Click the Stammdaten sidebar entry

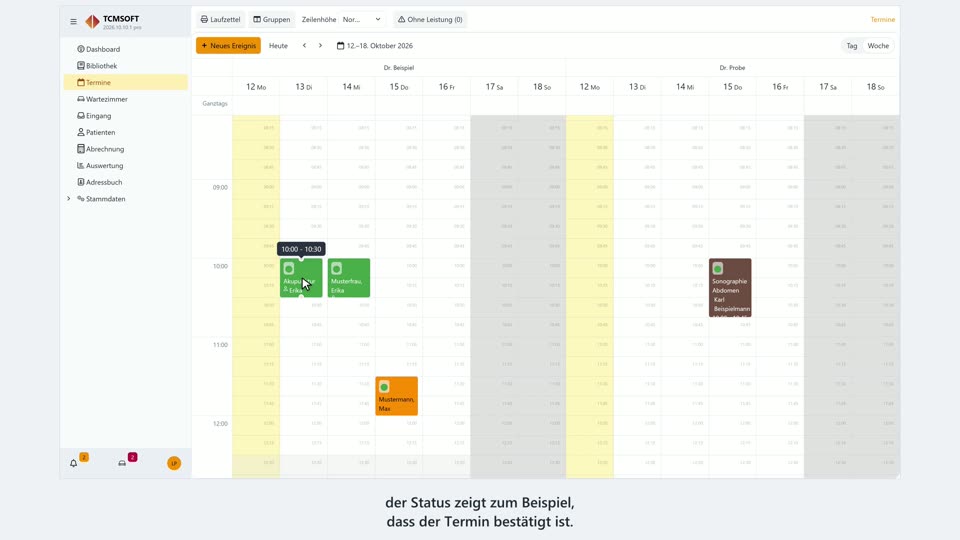[105, 198]
